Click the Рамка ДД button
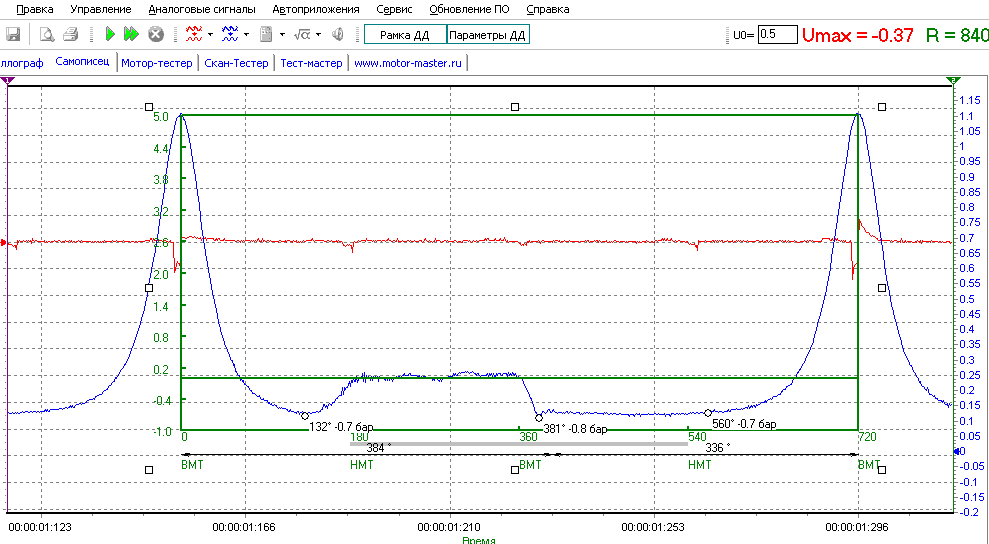The width and height of the screenshot is (989, 544). pos(405,35)
